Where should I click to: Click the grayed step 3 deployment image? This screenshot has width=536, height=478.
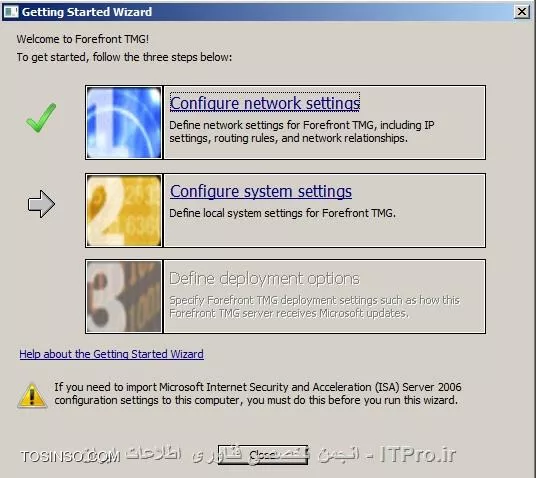point(124,296)
